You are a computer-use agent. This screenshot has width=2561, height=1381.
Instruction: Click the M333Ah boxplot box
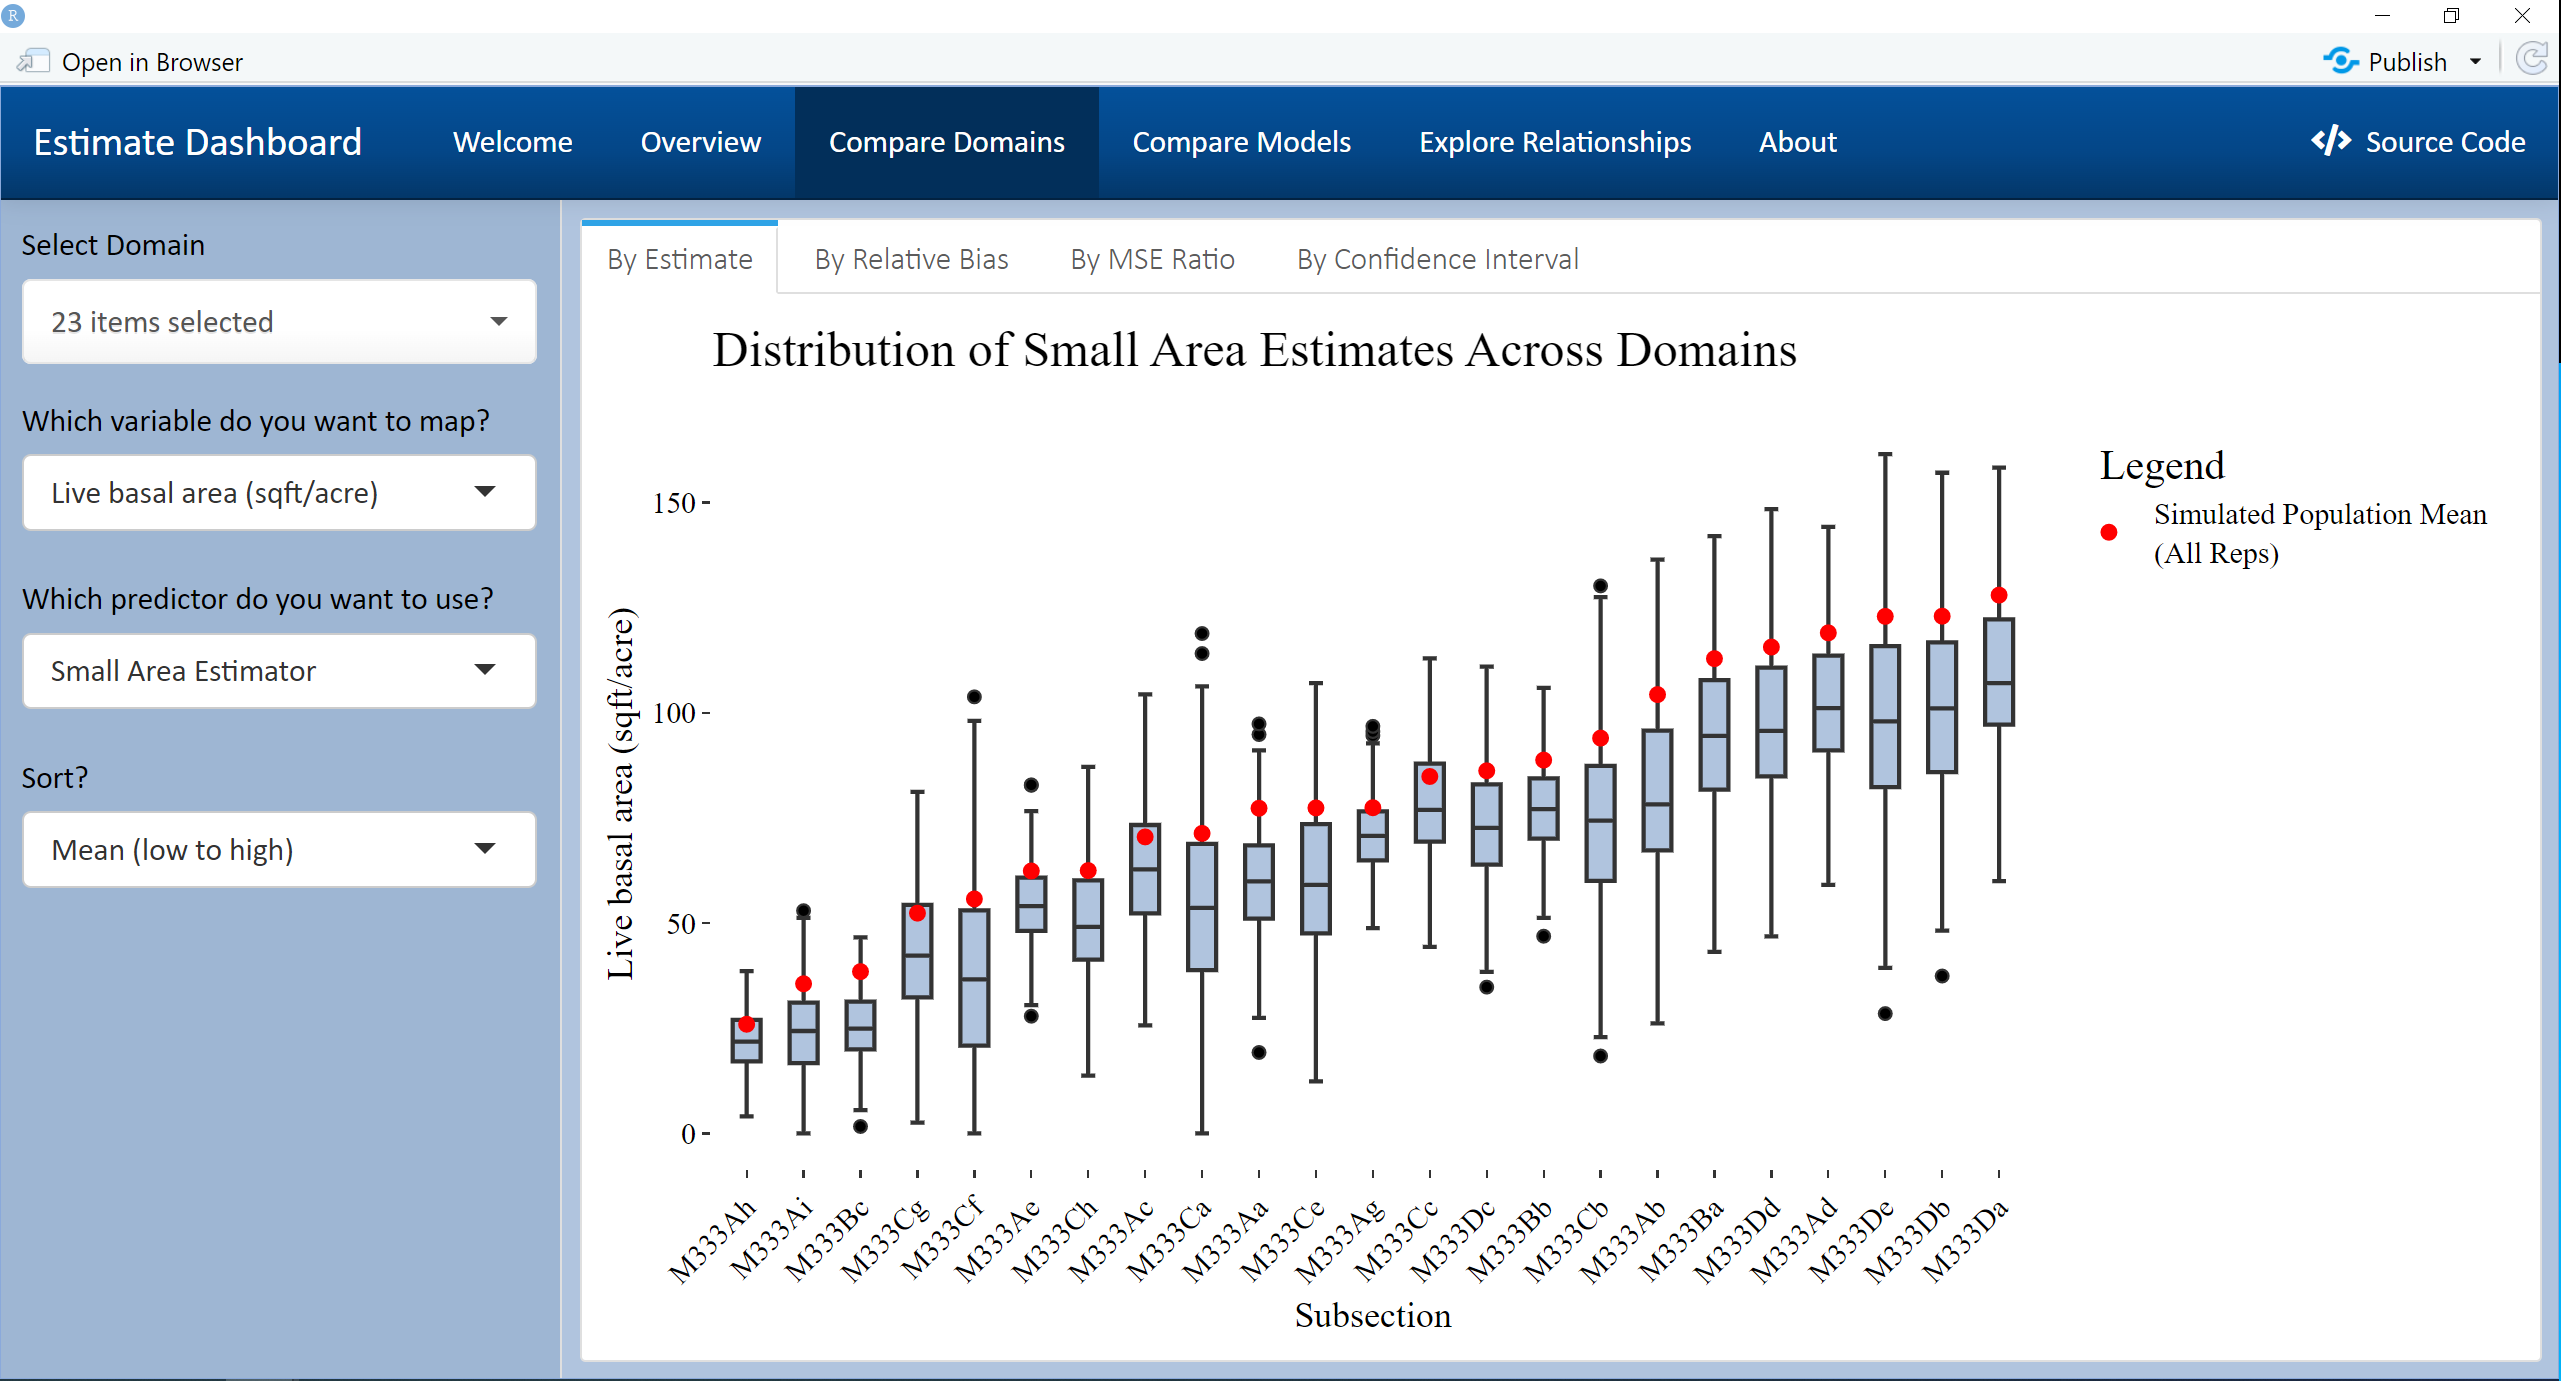point(746,1040)
